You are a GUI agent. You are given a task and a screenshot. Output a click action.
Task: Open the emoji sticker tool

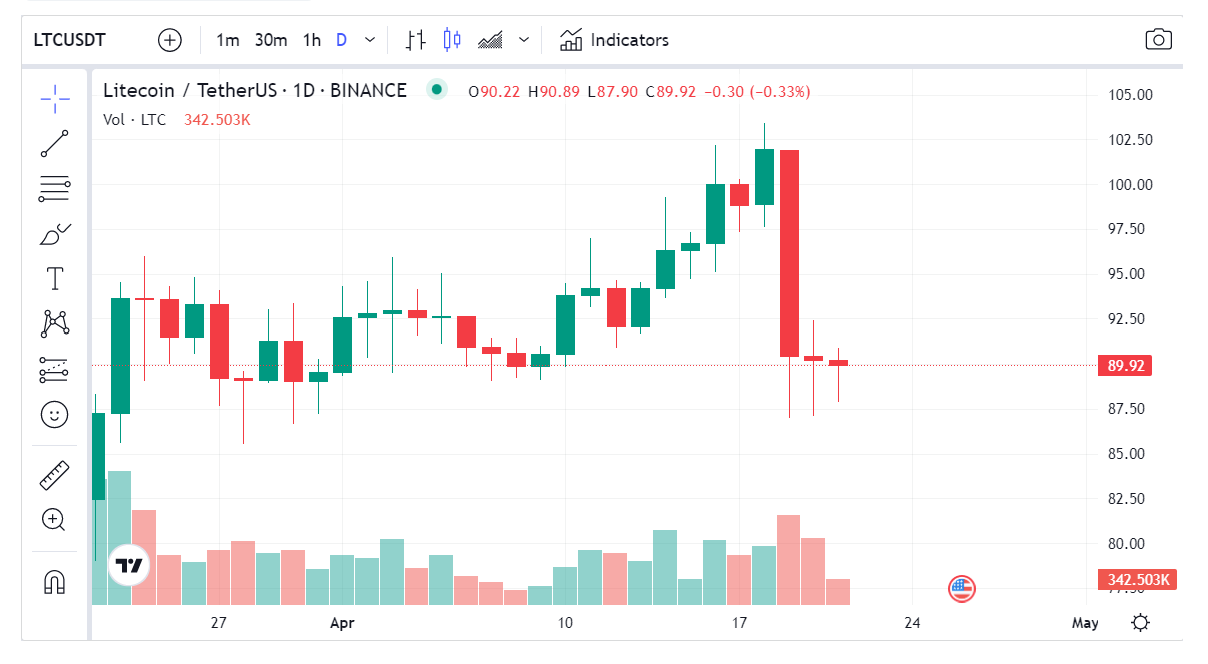(x=55, y=415)
